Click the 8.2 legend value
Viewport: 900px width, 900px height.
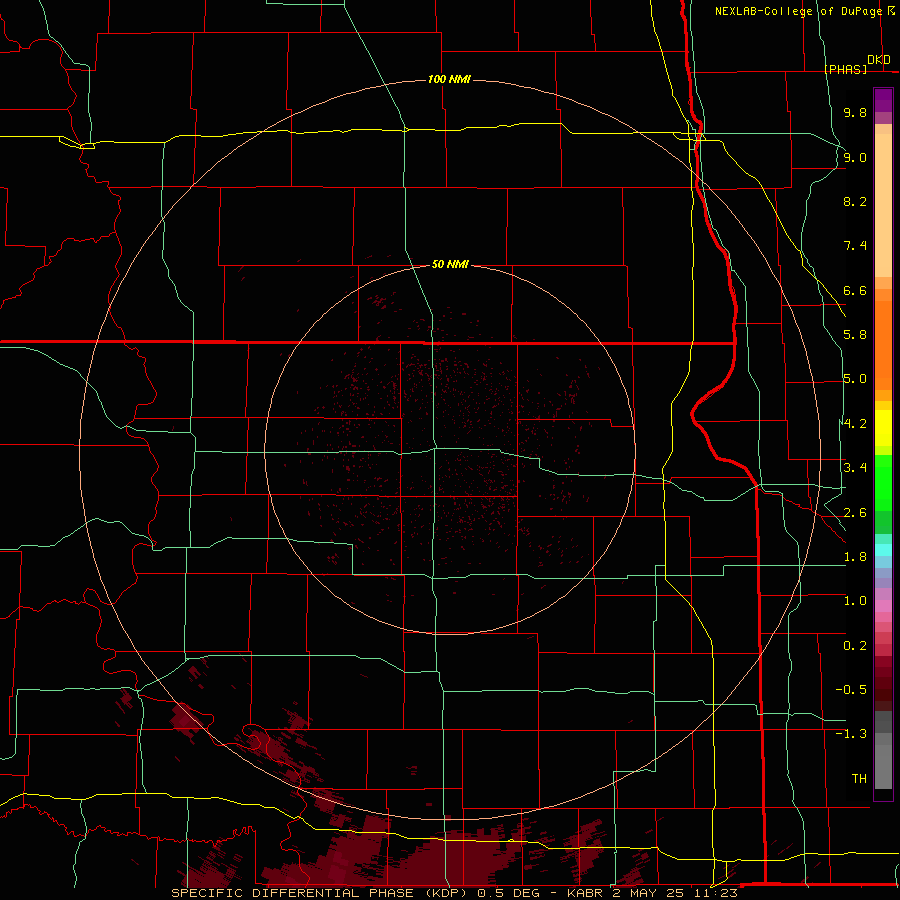(855, 201)
